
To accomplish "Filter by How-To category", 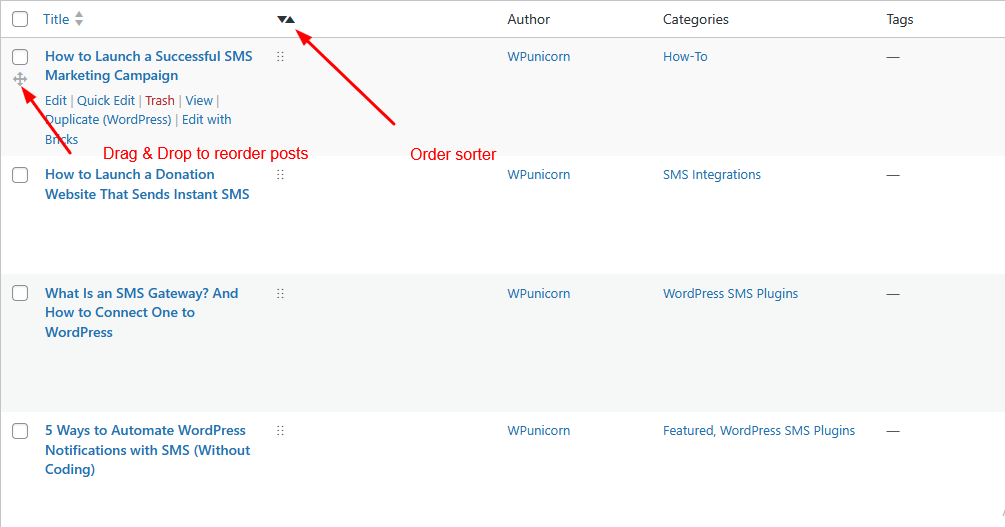I will (x=685, y=57).
